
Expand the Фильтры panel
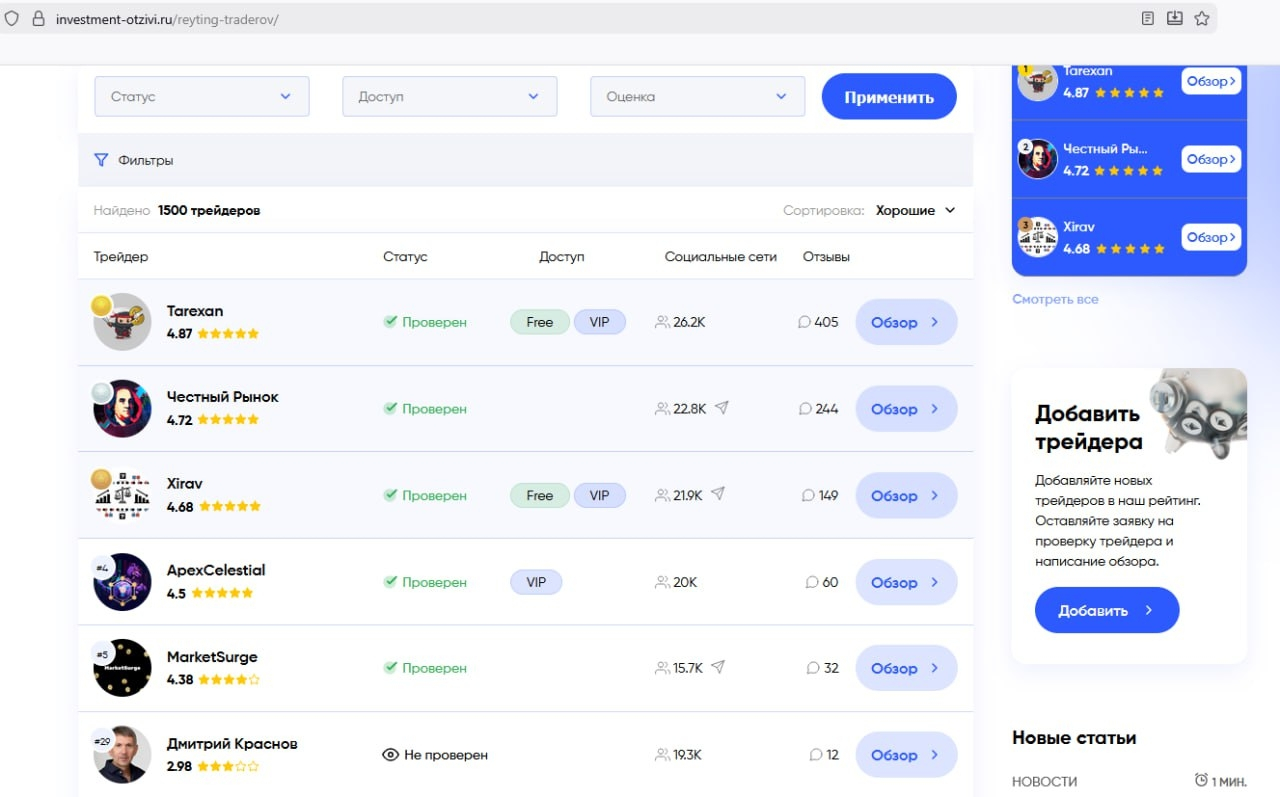coord(525,160)
